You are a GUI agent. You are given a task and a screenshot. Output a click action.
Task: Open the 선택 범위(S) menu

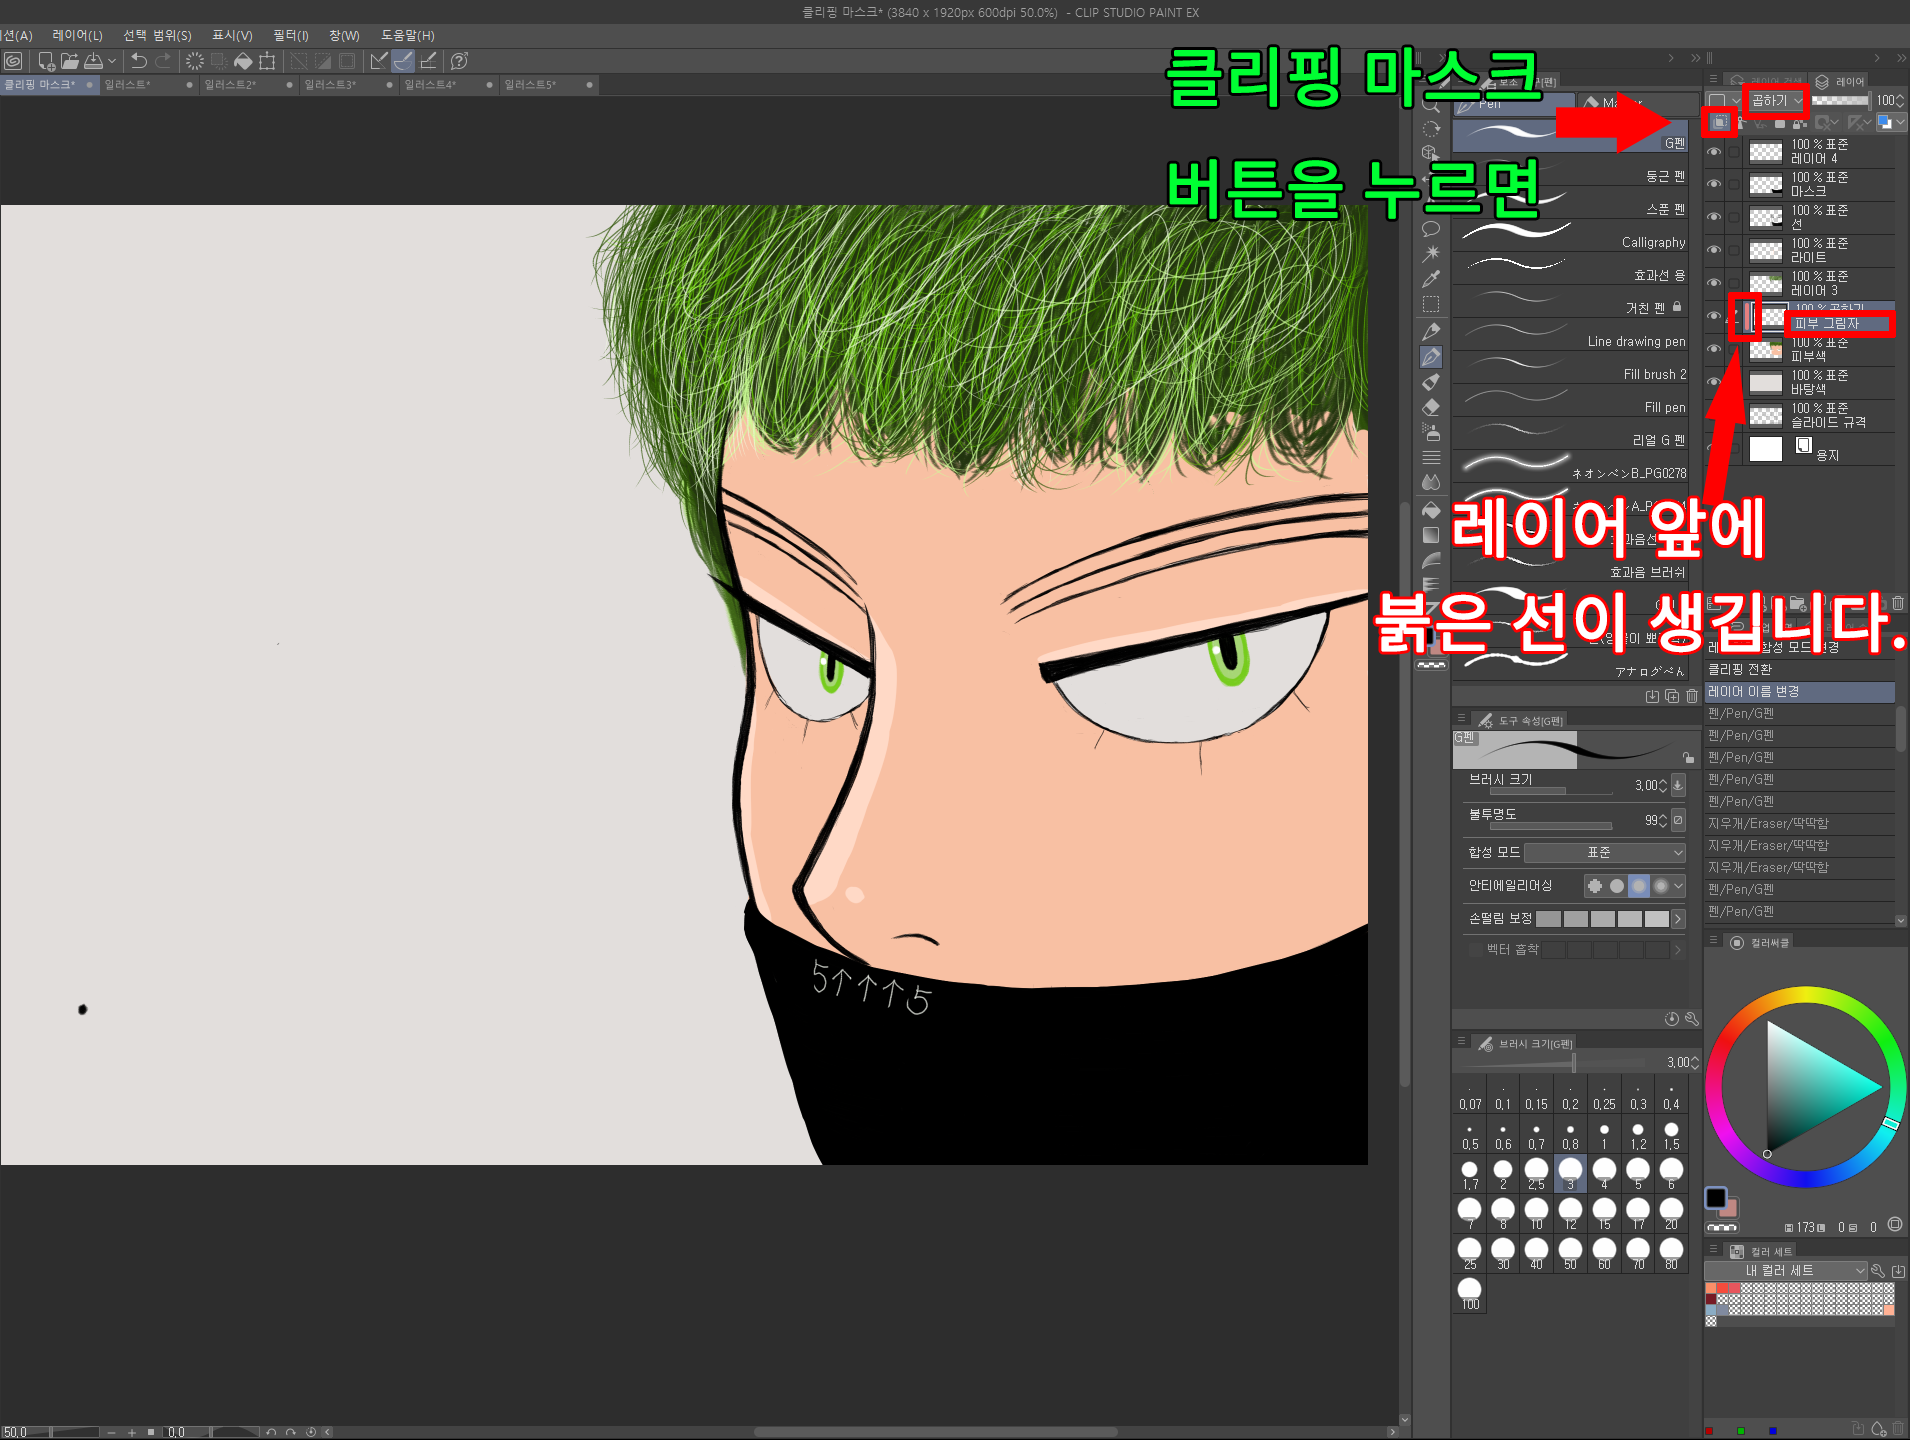157,35
